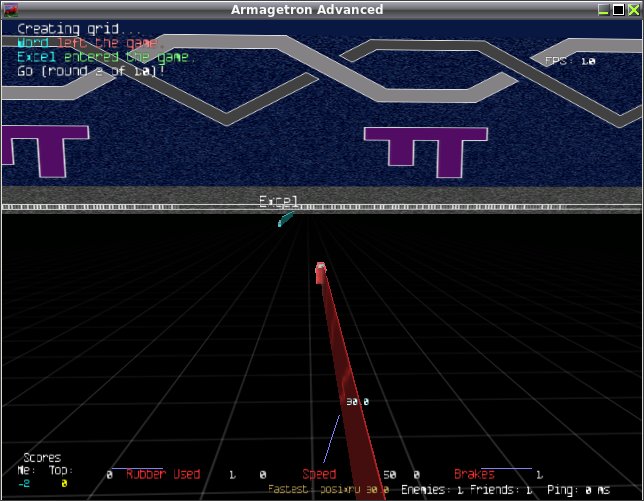Screen dimensions: 644x501
Task: Click the FPS: 10 counter
Action: click(x=570, y=61)
